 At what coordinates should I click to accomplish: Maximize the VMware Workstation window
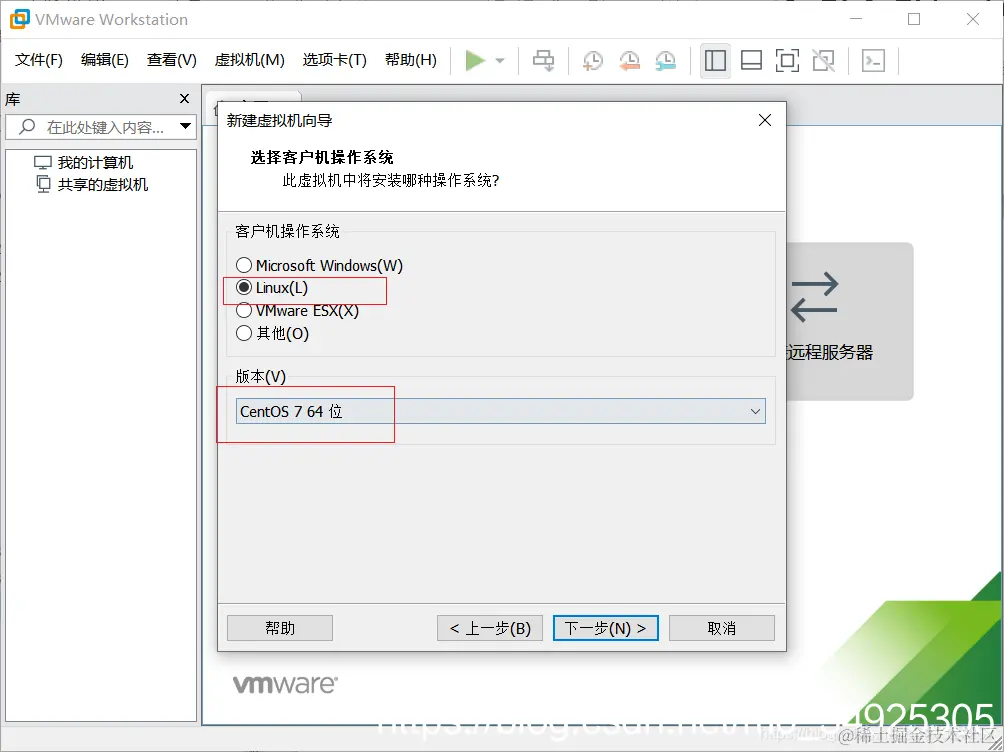pyautogui.click(x=914, y=19)
